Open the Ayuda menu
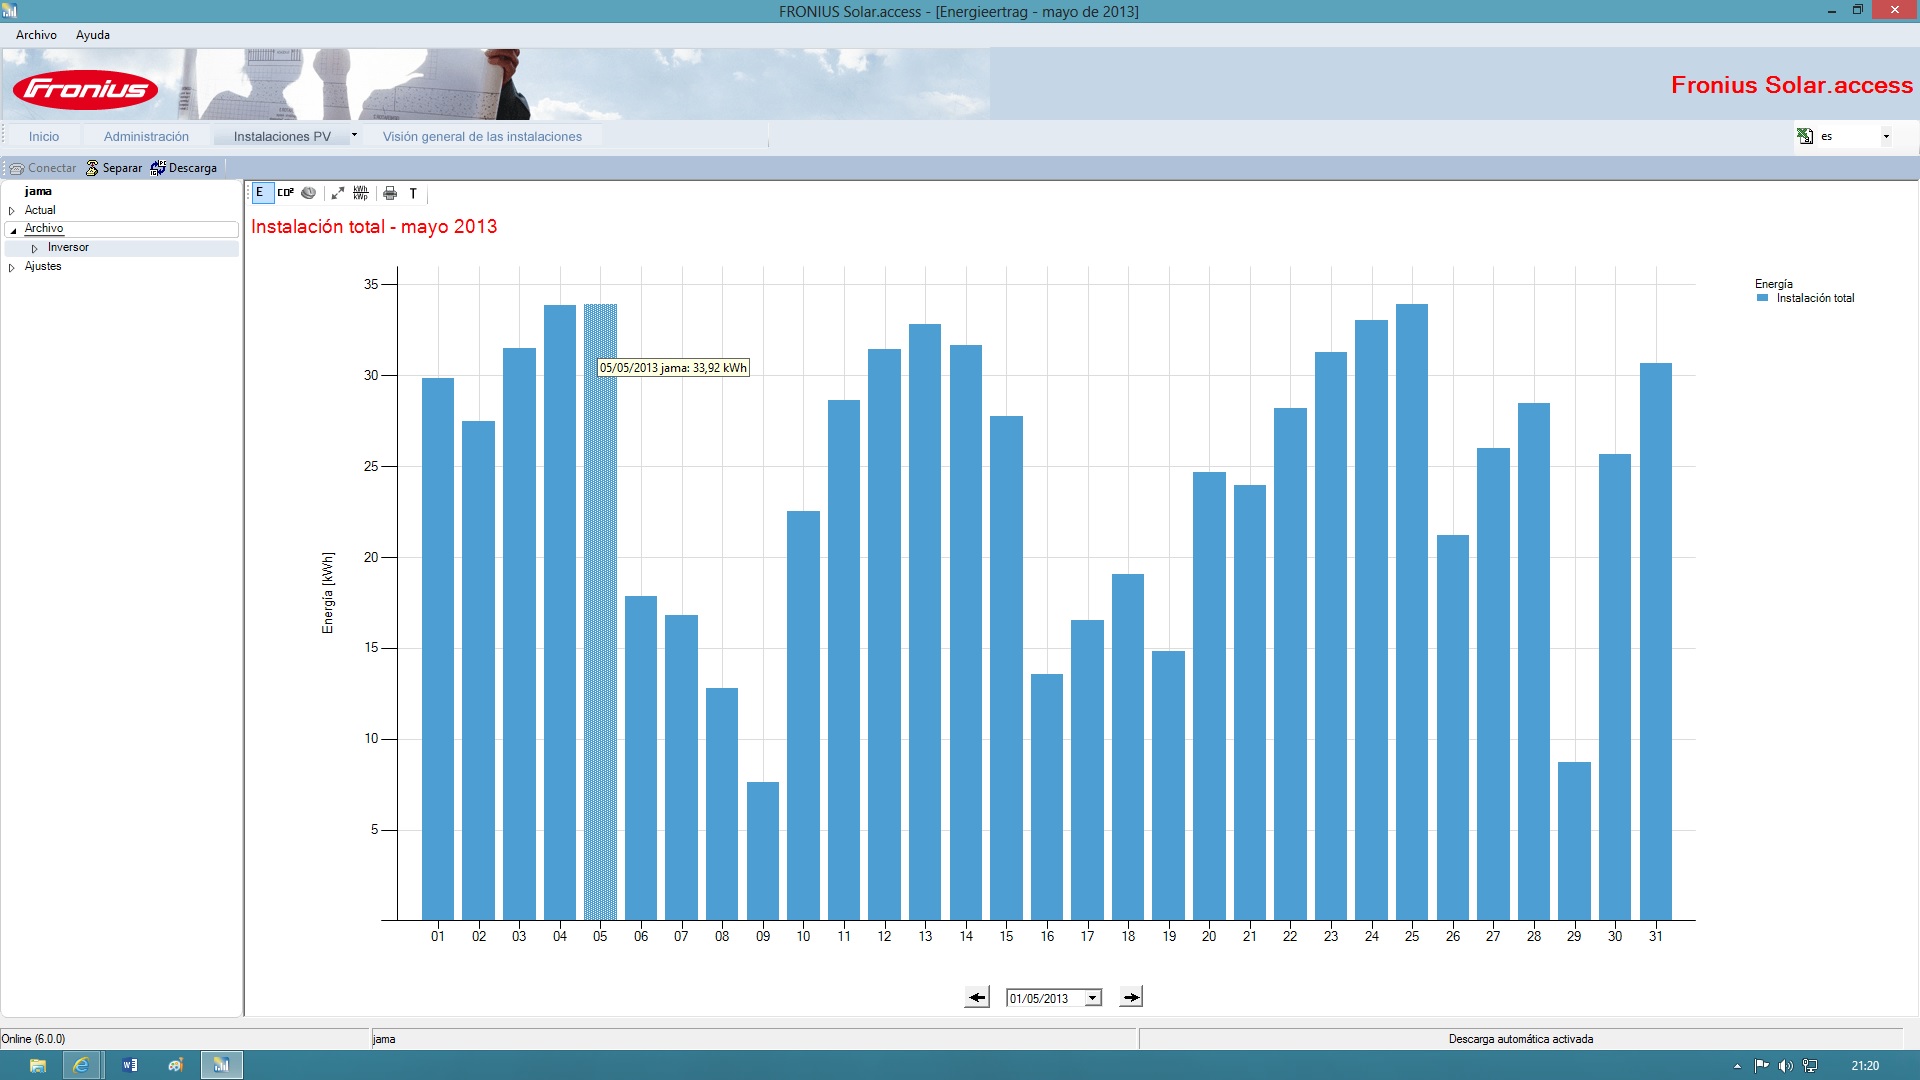1920x1080 pixels. click(93, 35)
